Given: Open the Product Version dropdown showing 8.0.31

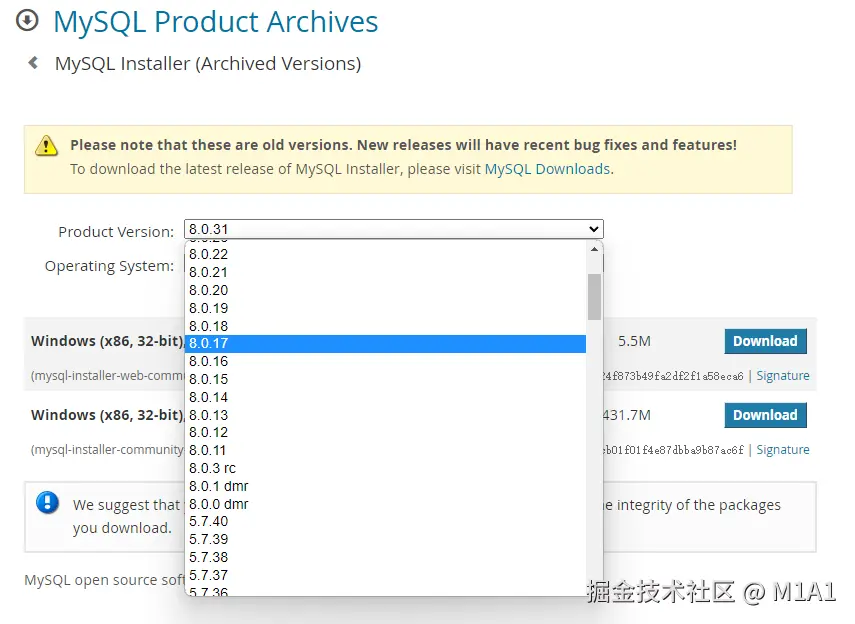Looking at the screenshot, I should (394, 229).
